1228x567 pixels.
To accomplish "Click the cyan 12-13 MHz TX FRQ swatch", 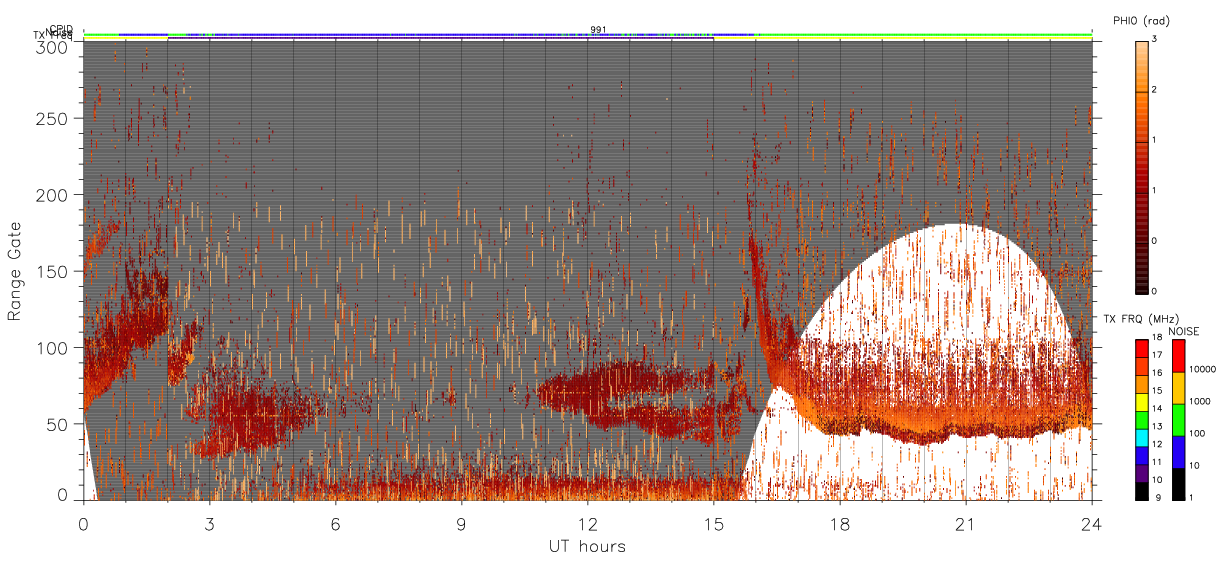I will pyautogui.click(x=1142, y=438).
